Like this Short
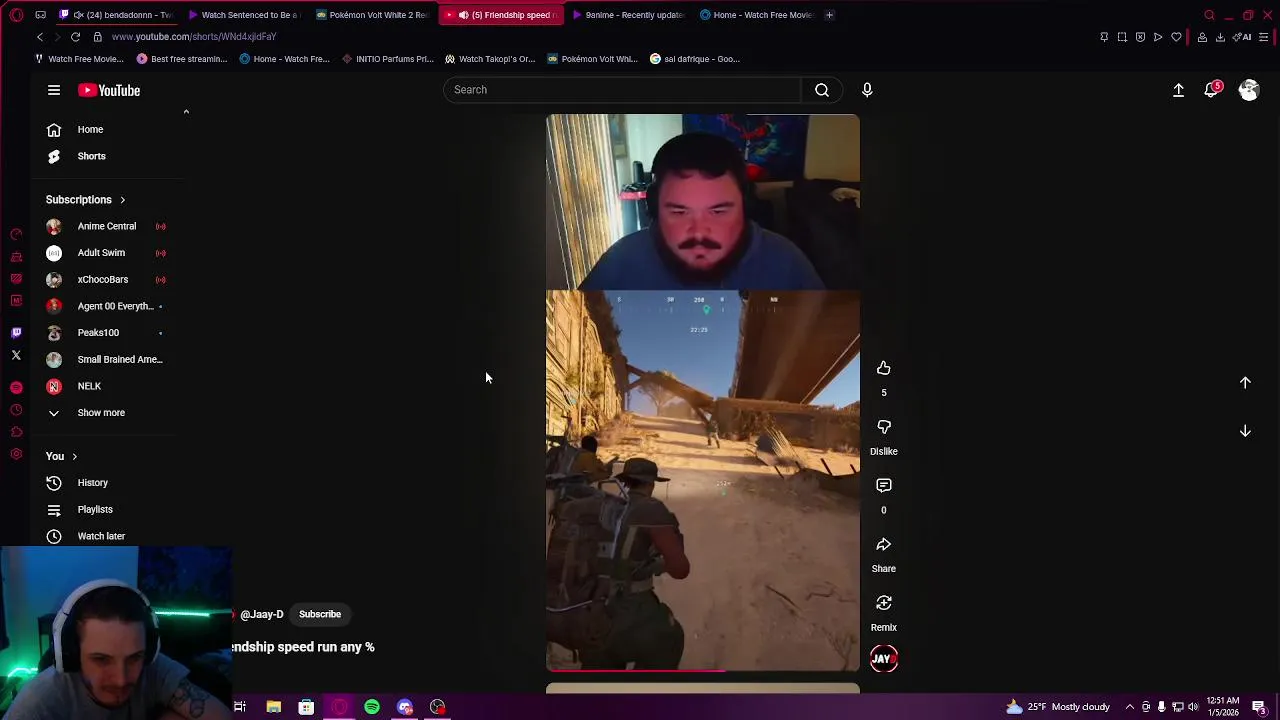1280x720 pixels. pos(883,369)
